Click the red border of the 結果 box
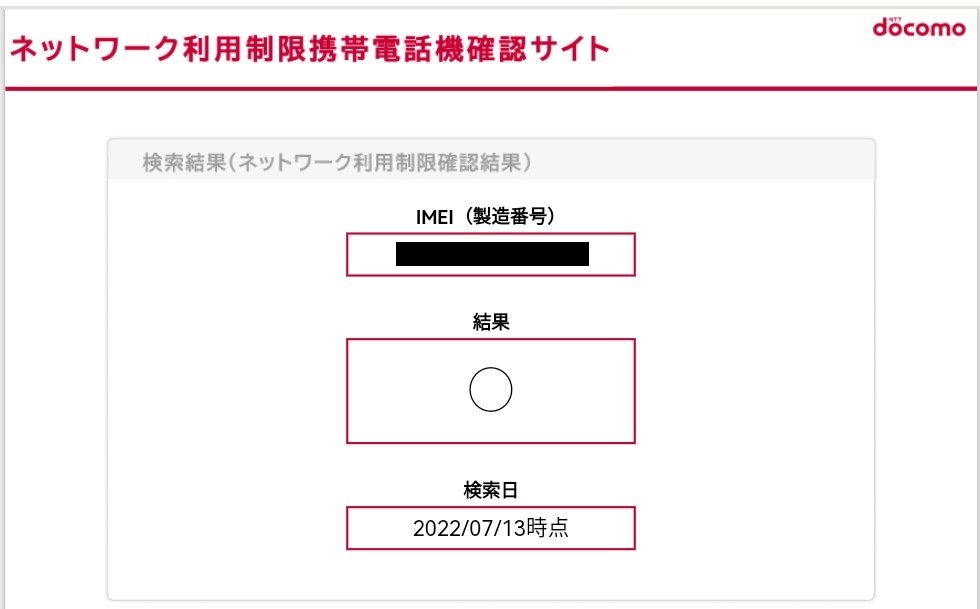Viewport: 980px width, 609px height. (348, 390)
